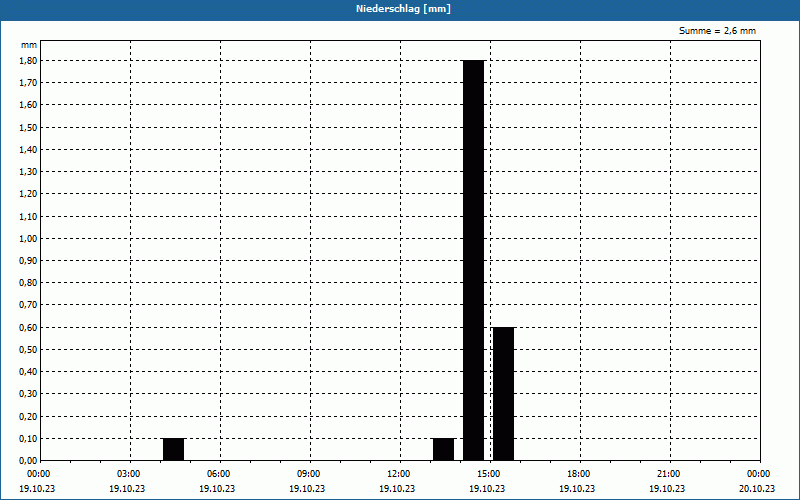Select the 06:00 time axis label
This screenshot has height=500, width=800.
point(219,474)
